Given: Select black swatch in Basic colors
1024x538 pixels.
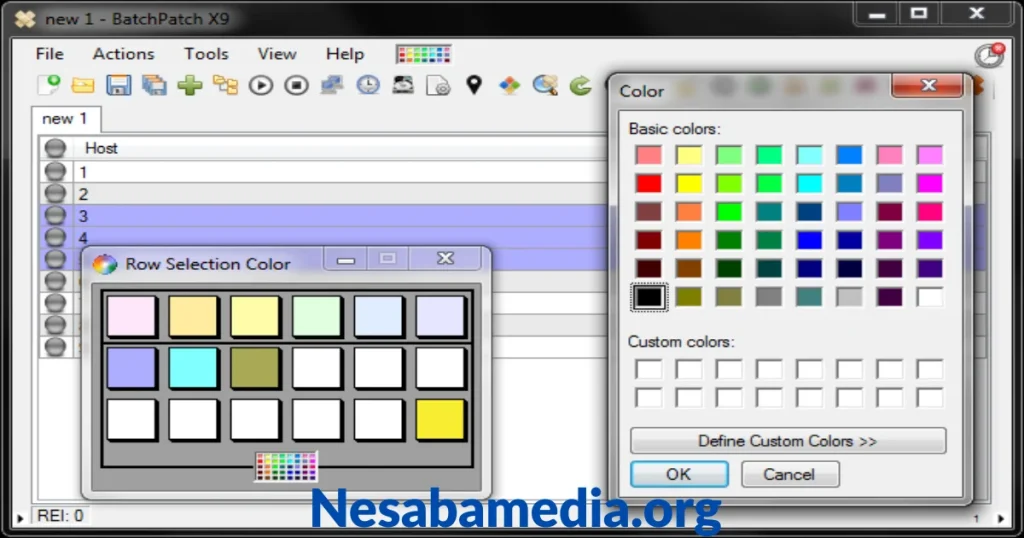Looking at the screenshot, I should 649,297.
